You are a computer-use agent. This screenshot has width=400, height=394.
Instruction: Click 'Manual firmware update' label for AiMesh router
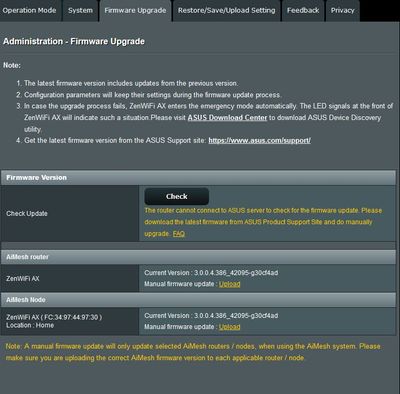[x=181, y=284]
